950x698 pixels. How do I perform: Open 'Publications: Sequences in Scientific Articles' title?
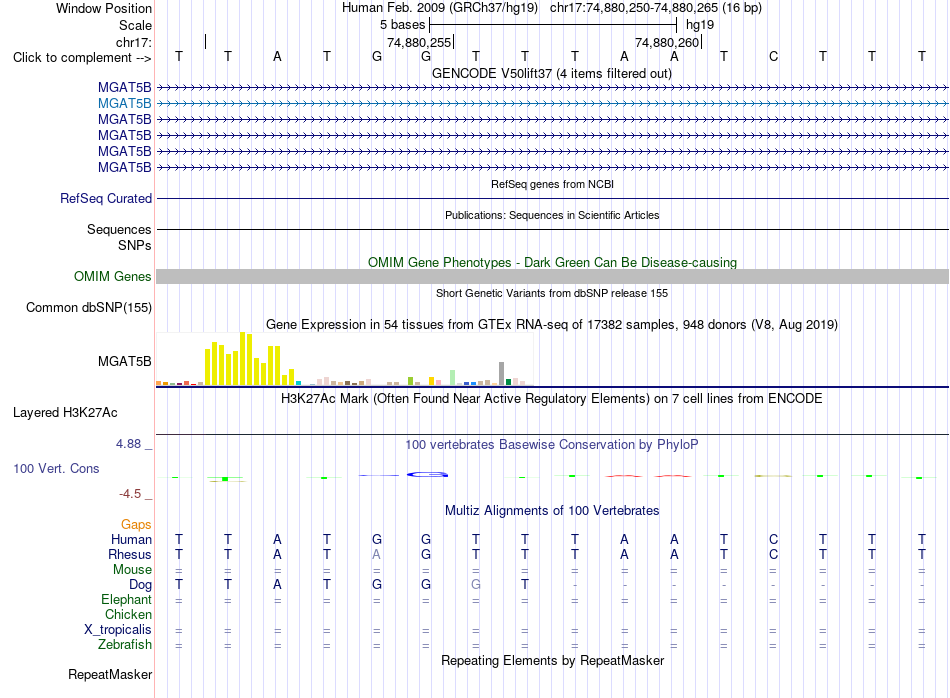(x=552, y=215)
